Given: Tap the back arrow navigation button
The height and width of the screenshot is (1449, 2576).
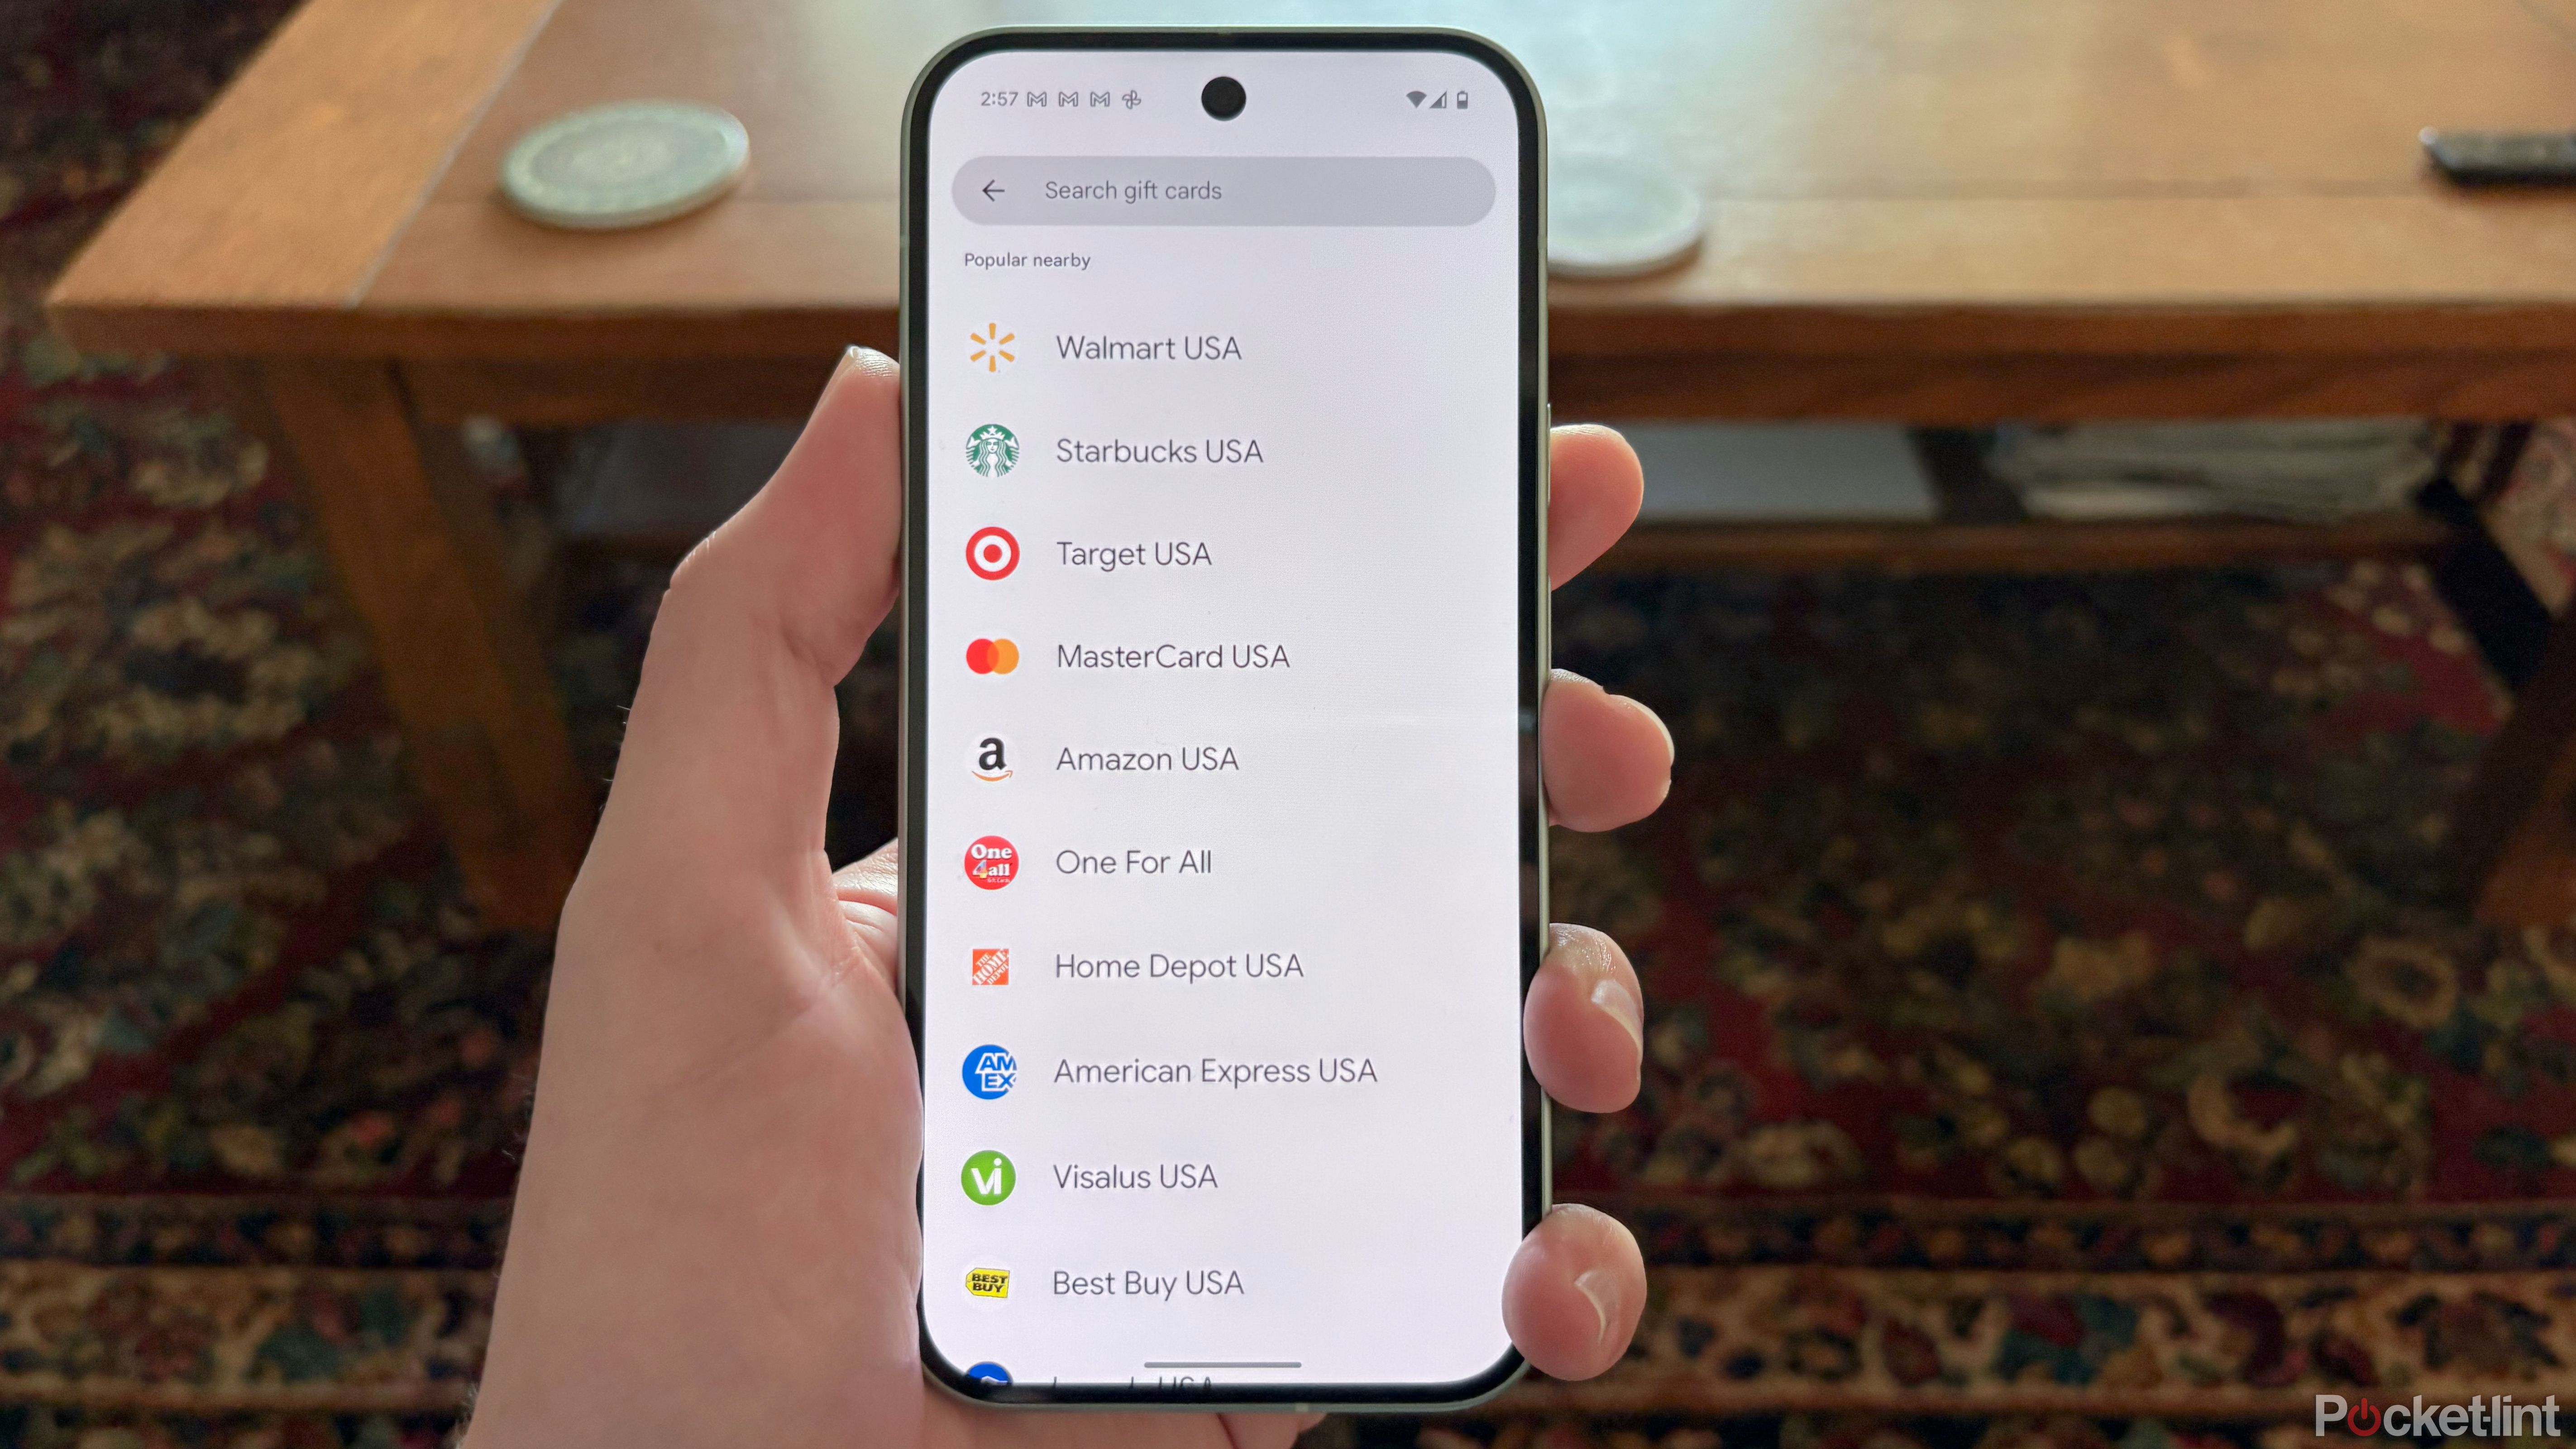Looking at the screenshot, I should pyautogui.click(x=998, y=189).
